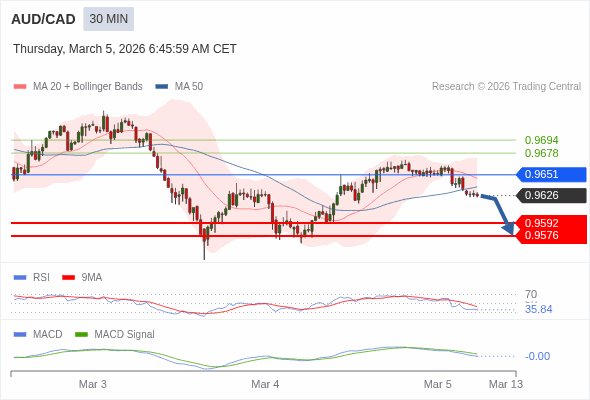This screenshot has width=590, height=400.
Task: Click the Mar 13 axis date label
Action: click(x=506, y=384)
